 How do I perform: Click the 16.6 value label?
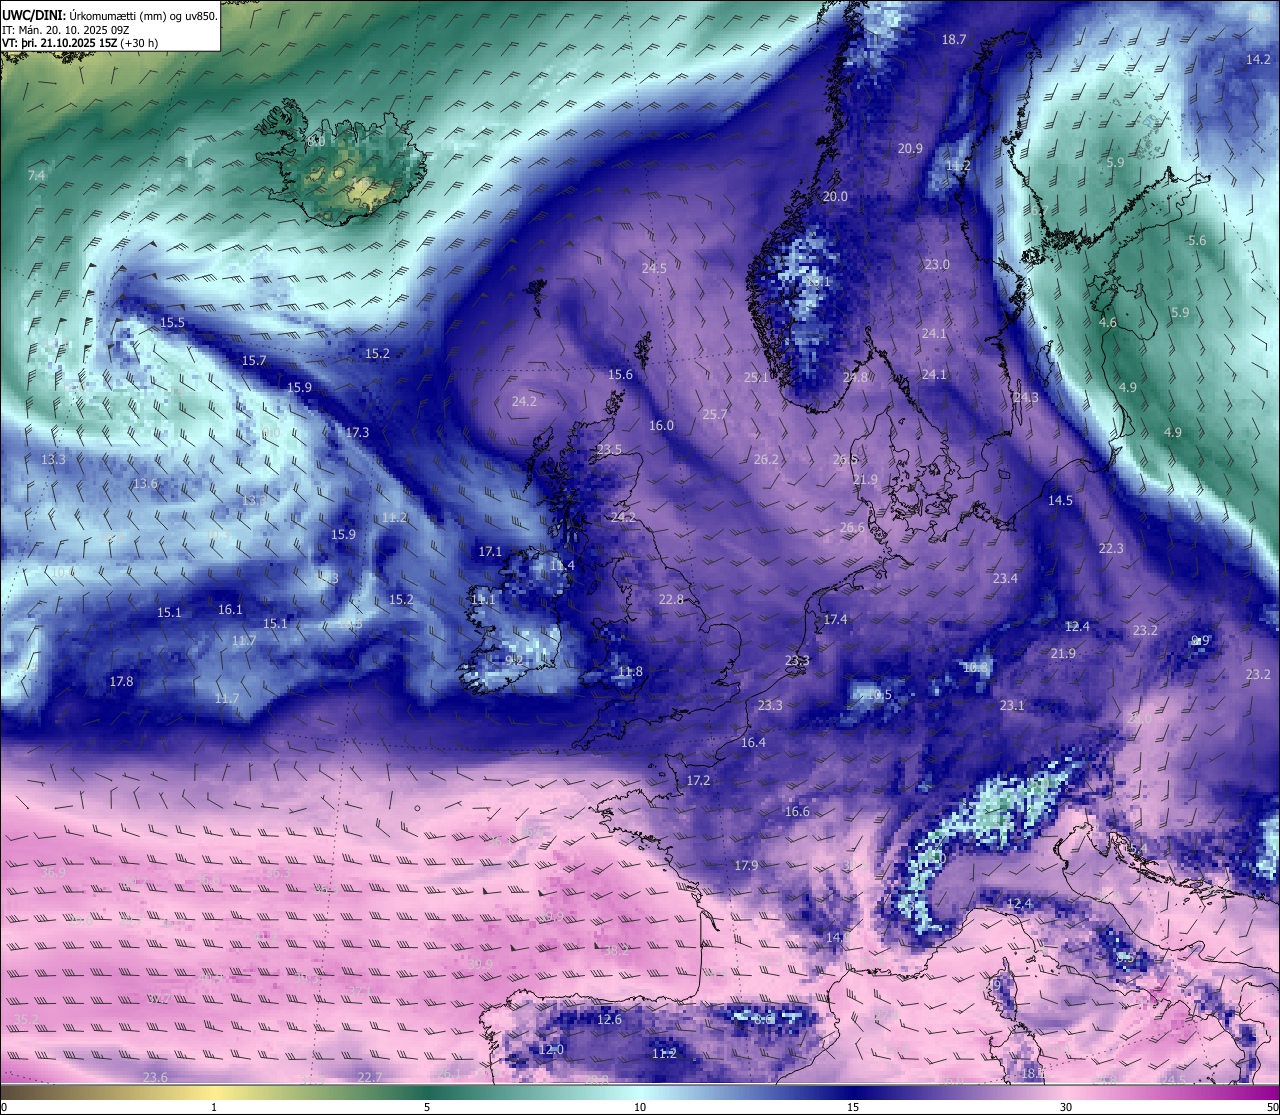tap(797, 812)
